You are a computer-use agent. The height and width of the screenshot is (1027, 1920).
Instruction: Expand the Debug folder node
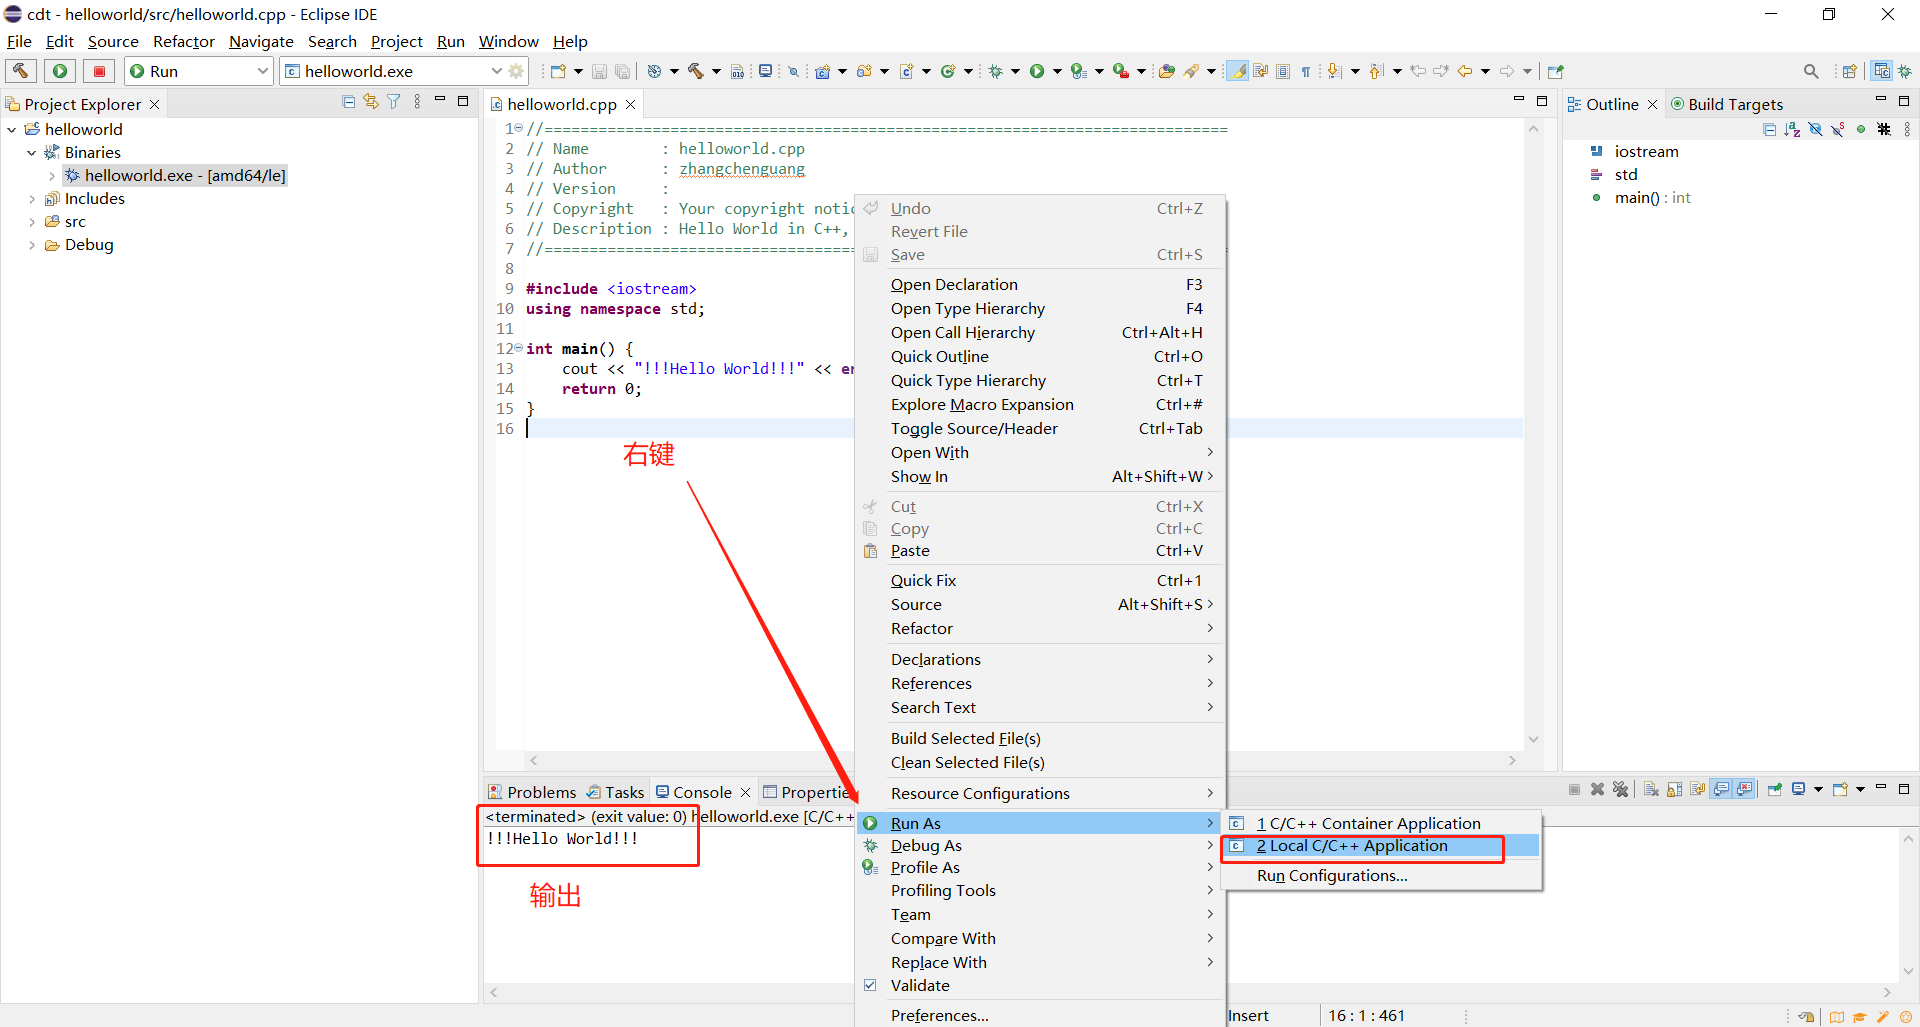32,244
